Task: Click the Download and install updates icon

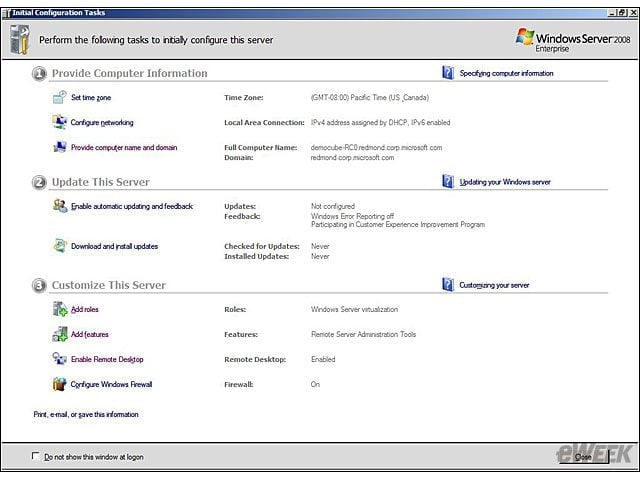Action: (x=60, y=246)
